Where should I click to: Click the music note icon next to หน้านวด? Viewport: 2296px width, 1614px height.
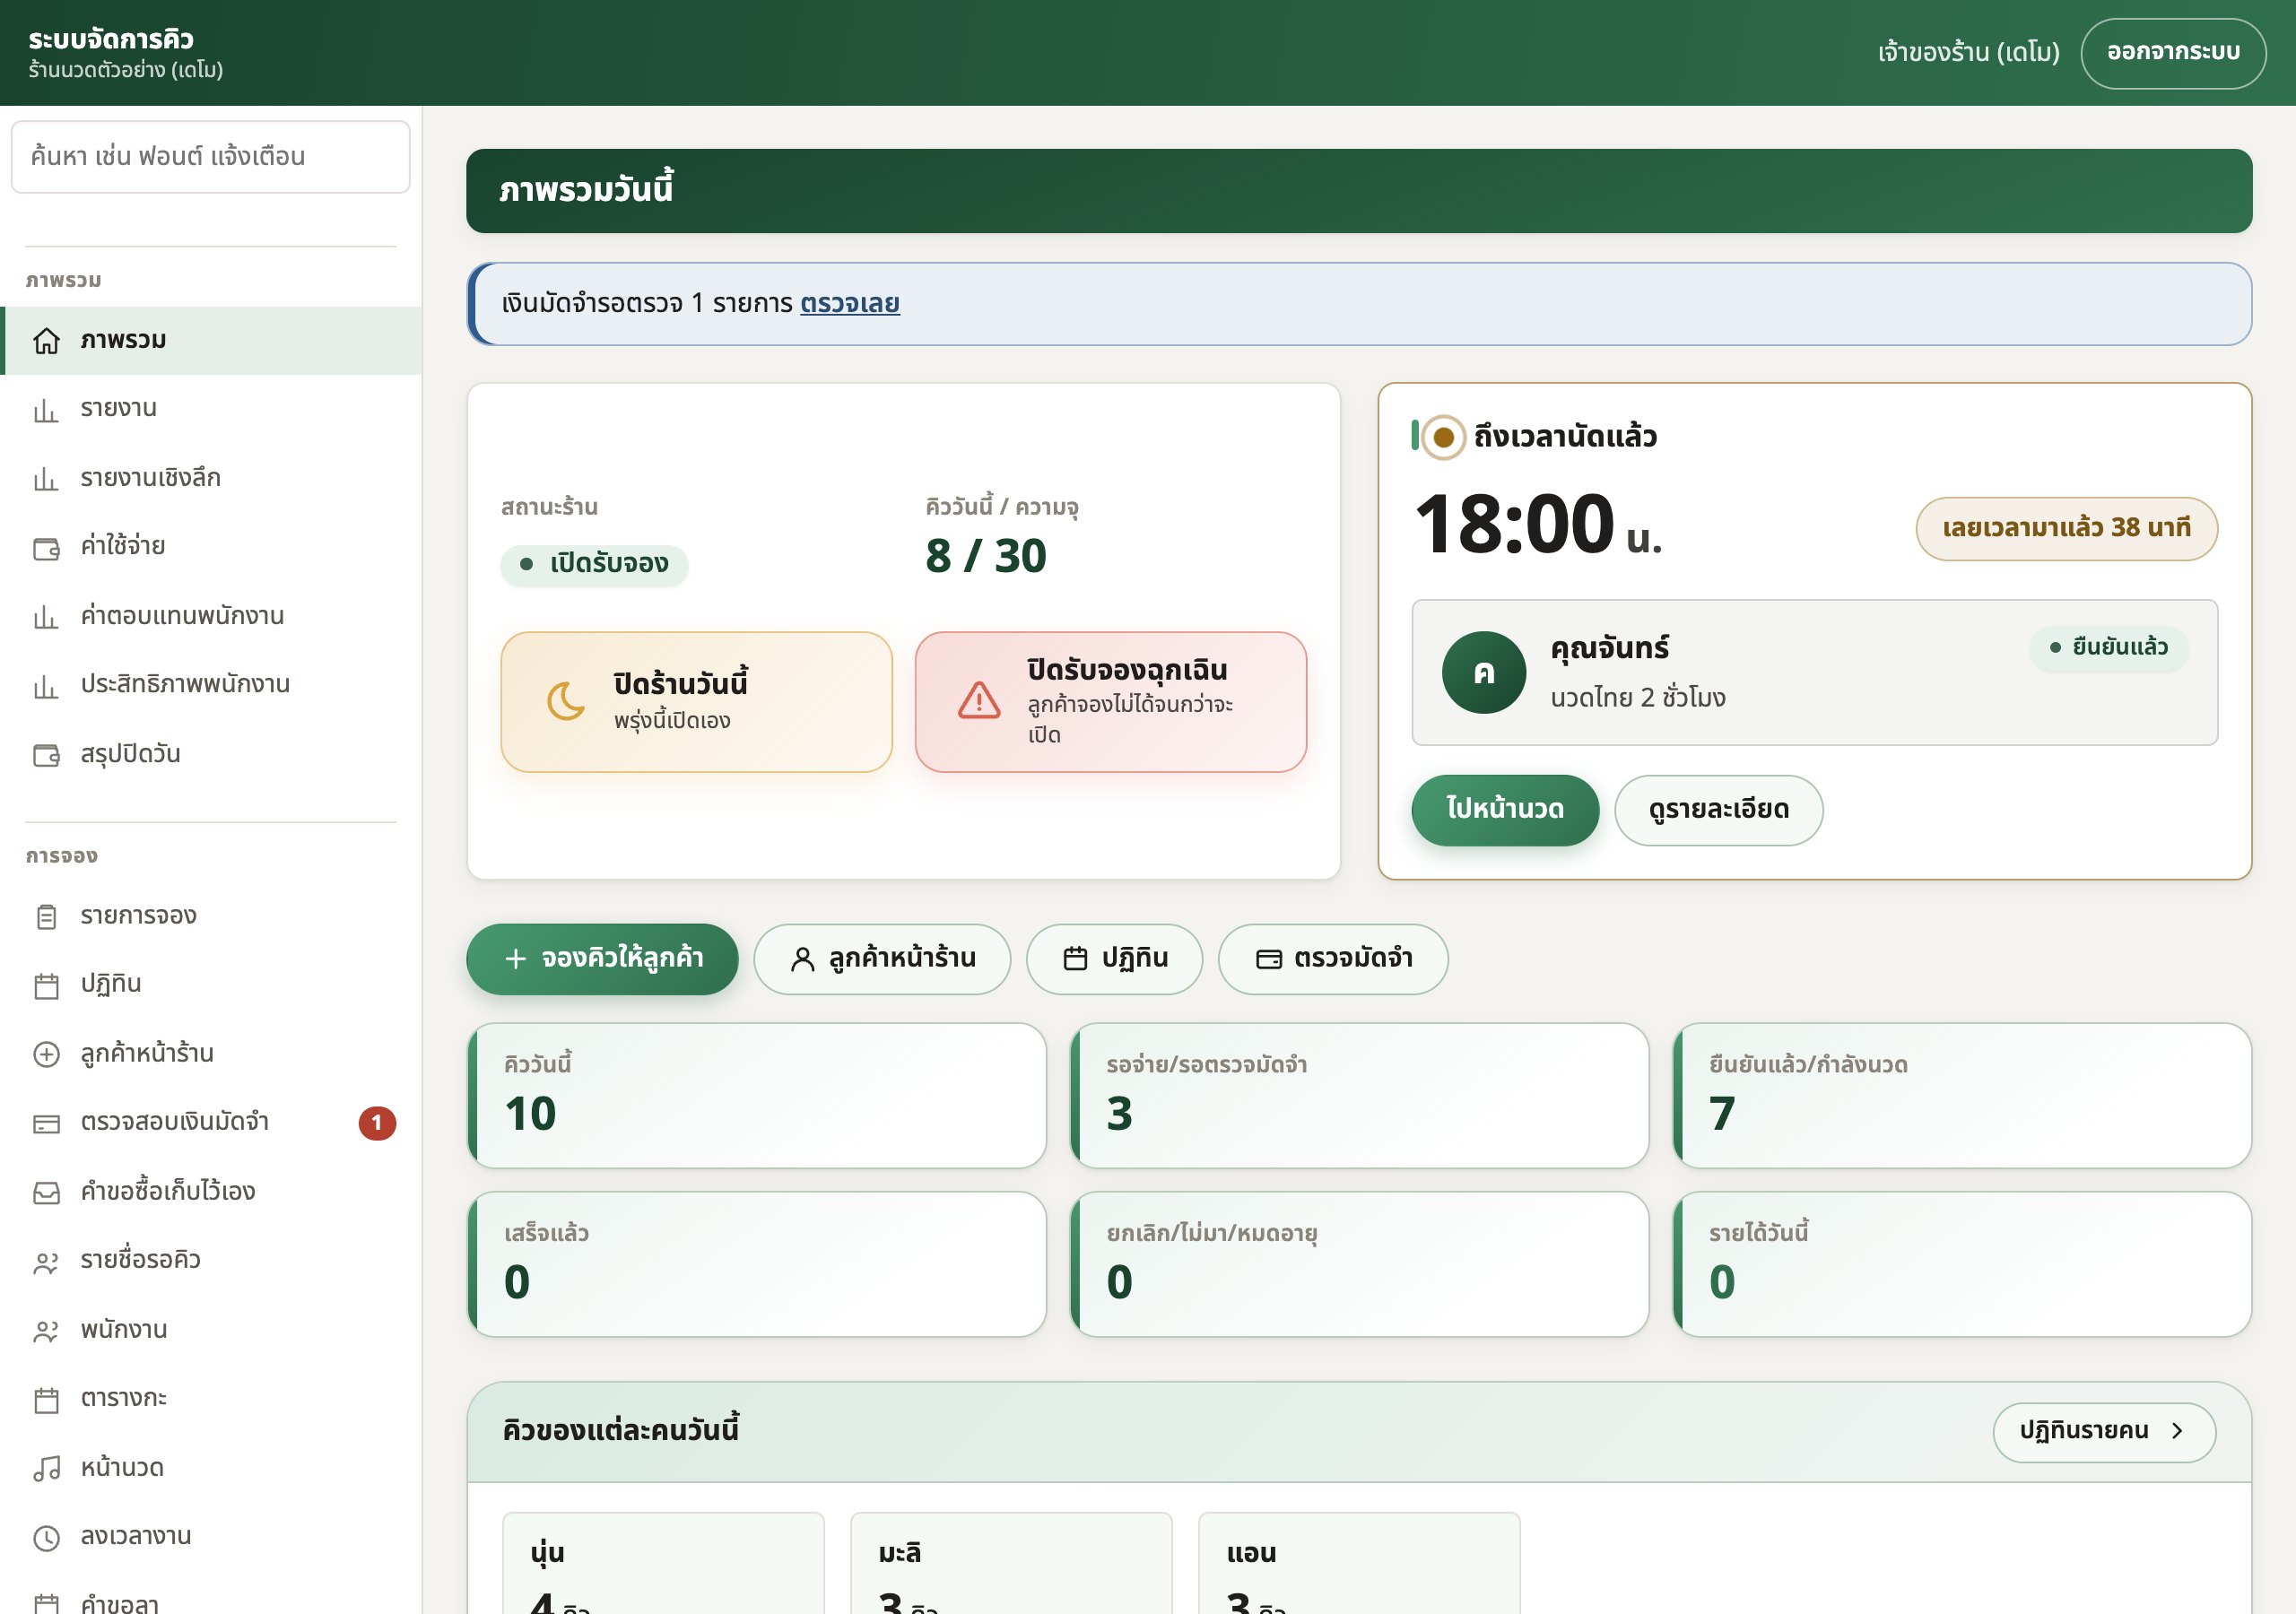point(47,1468)
